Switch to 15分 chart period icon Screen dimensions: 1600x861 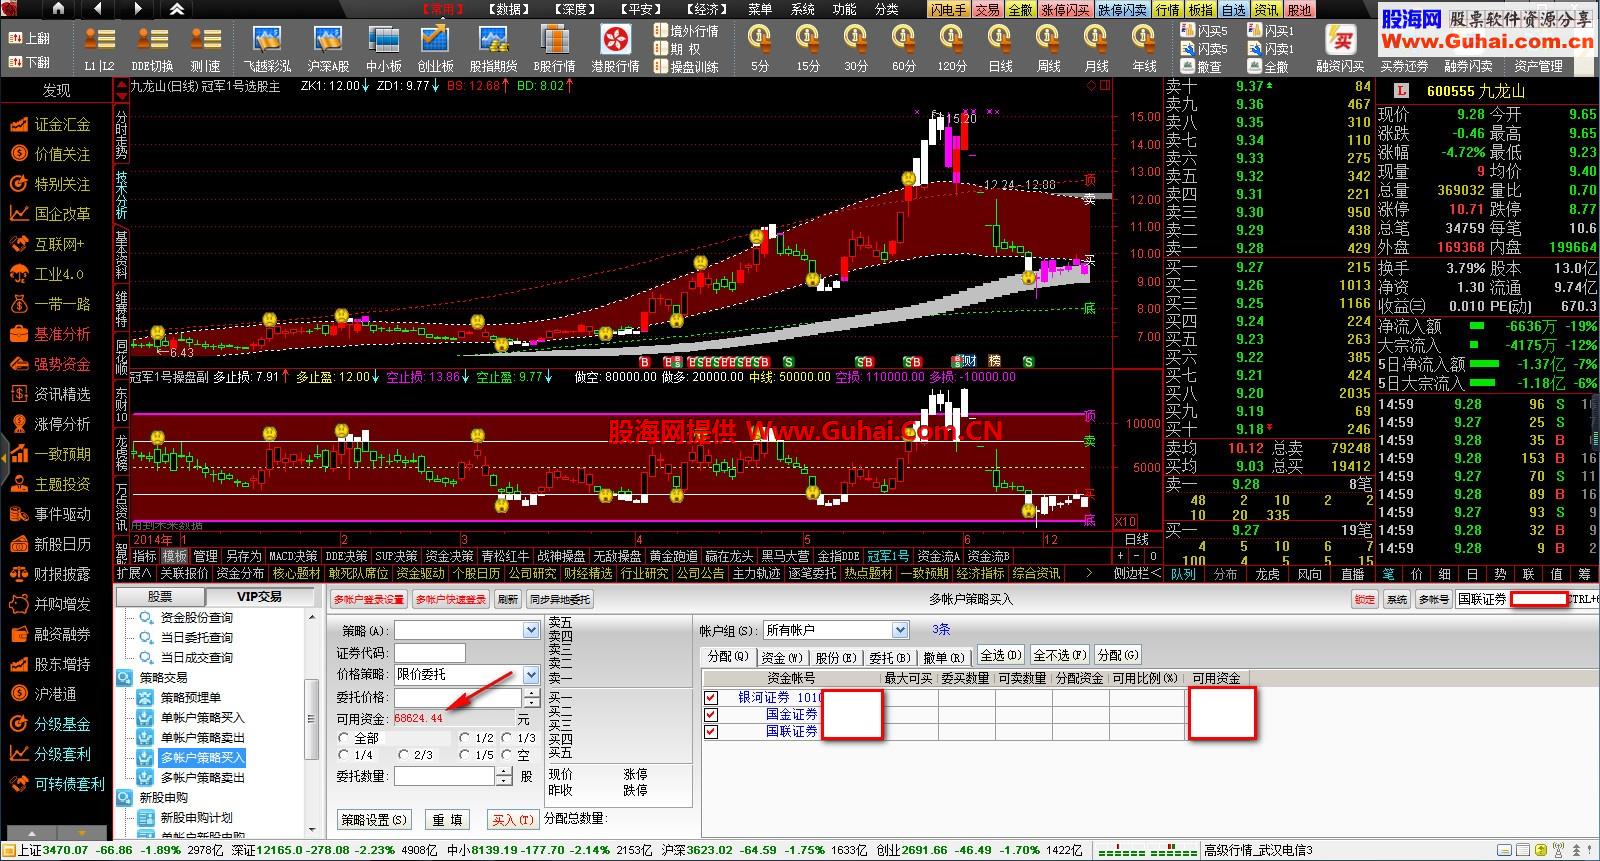click(x=808, y=48)
